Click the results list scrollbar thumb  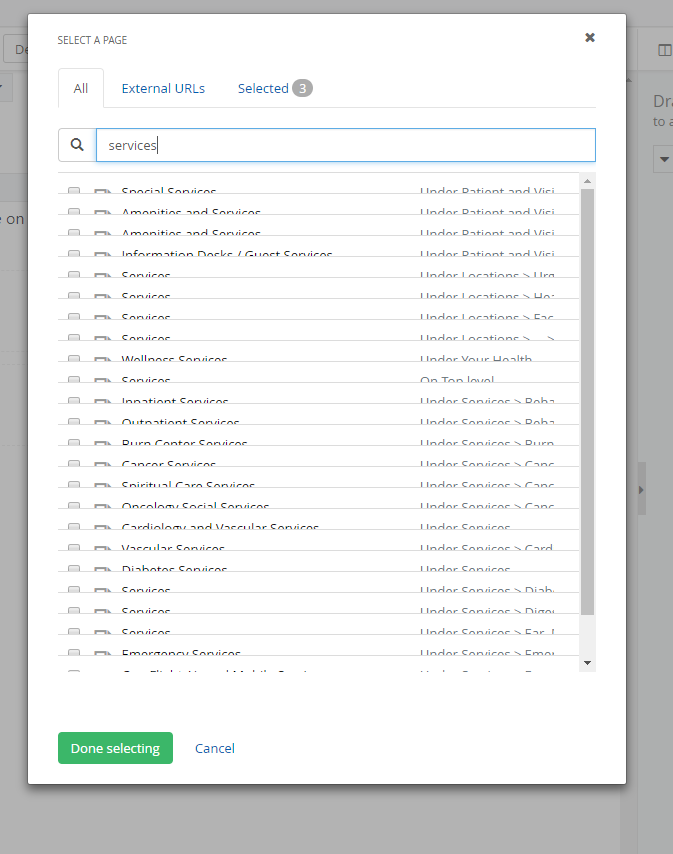587,400
